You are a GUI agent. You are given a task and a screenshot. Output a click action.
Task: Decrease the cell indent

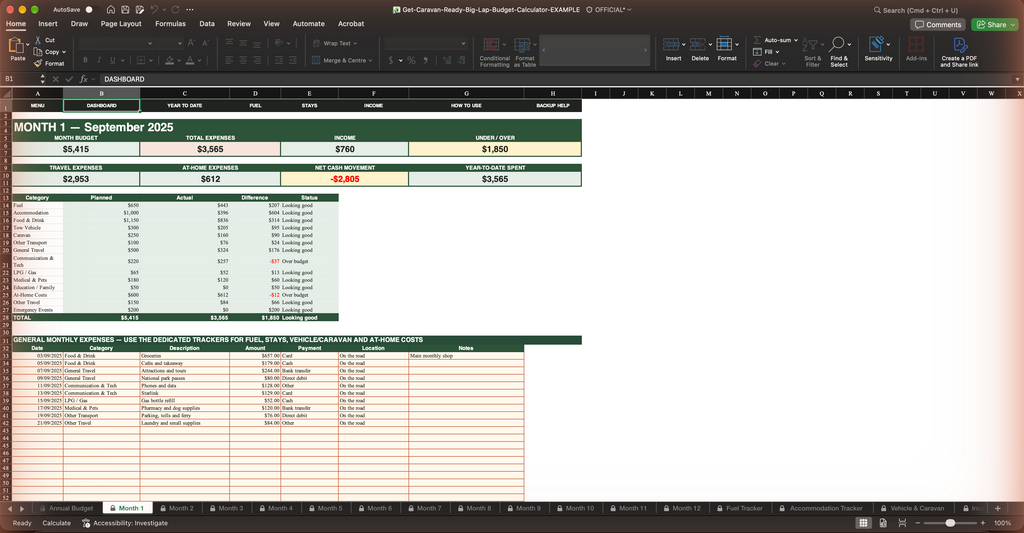[x=278, y=60]
